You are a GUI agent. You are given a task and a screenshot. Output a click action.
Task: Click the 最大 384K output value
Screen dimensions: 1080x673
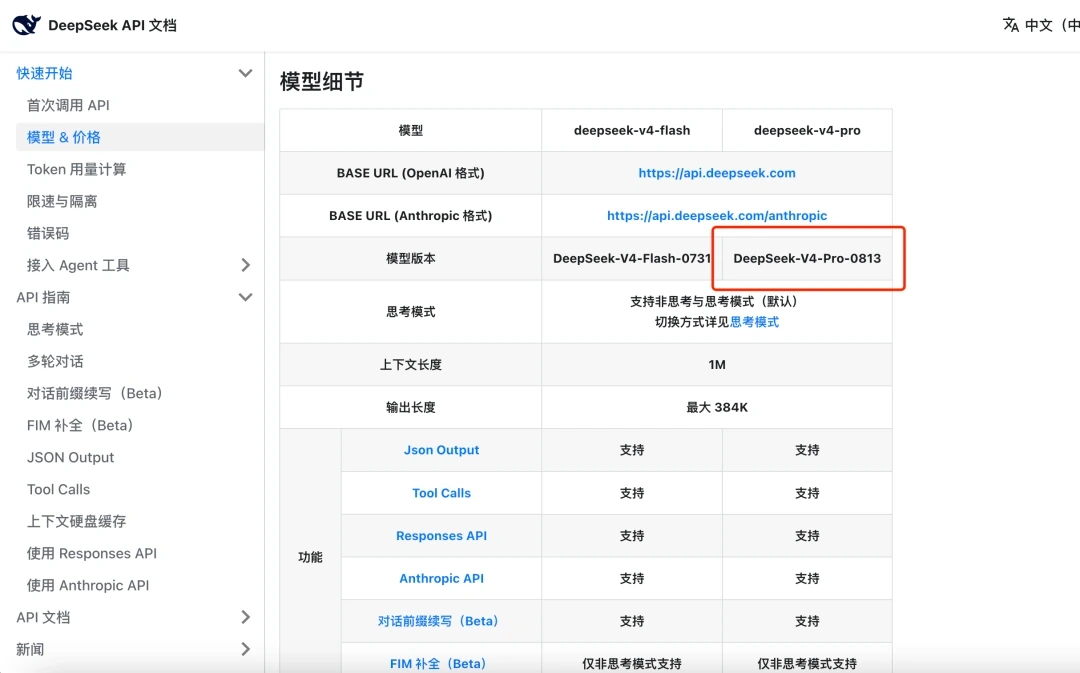click(x=717, y=407)
